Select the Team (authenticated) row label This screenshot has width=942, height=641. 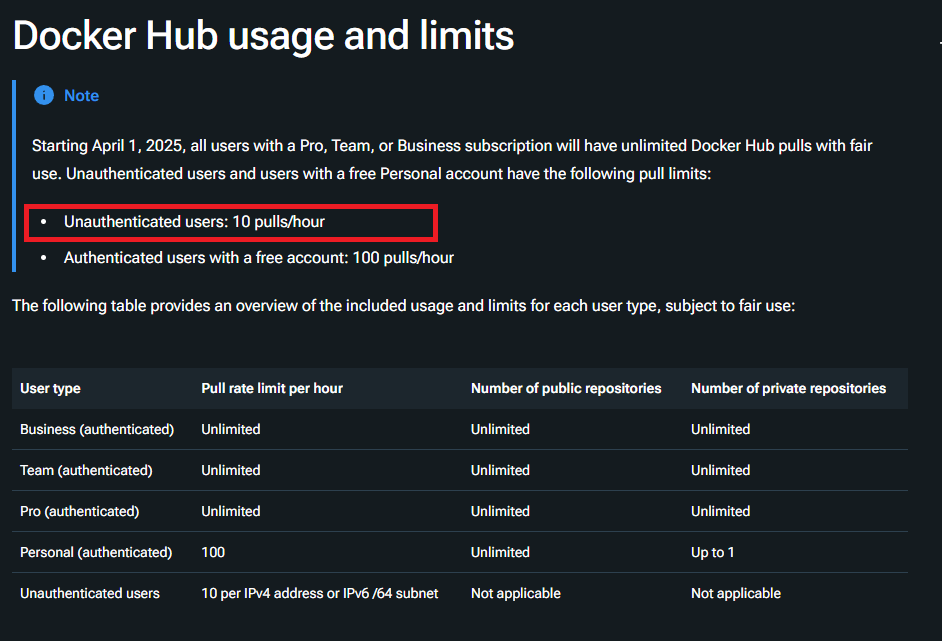point(87,470)
